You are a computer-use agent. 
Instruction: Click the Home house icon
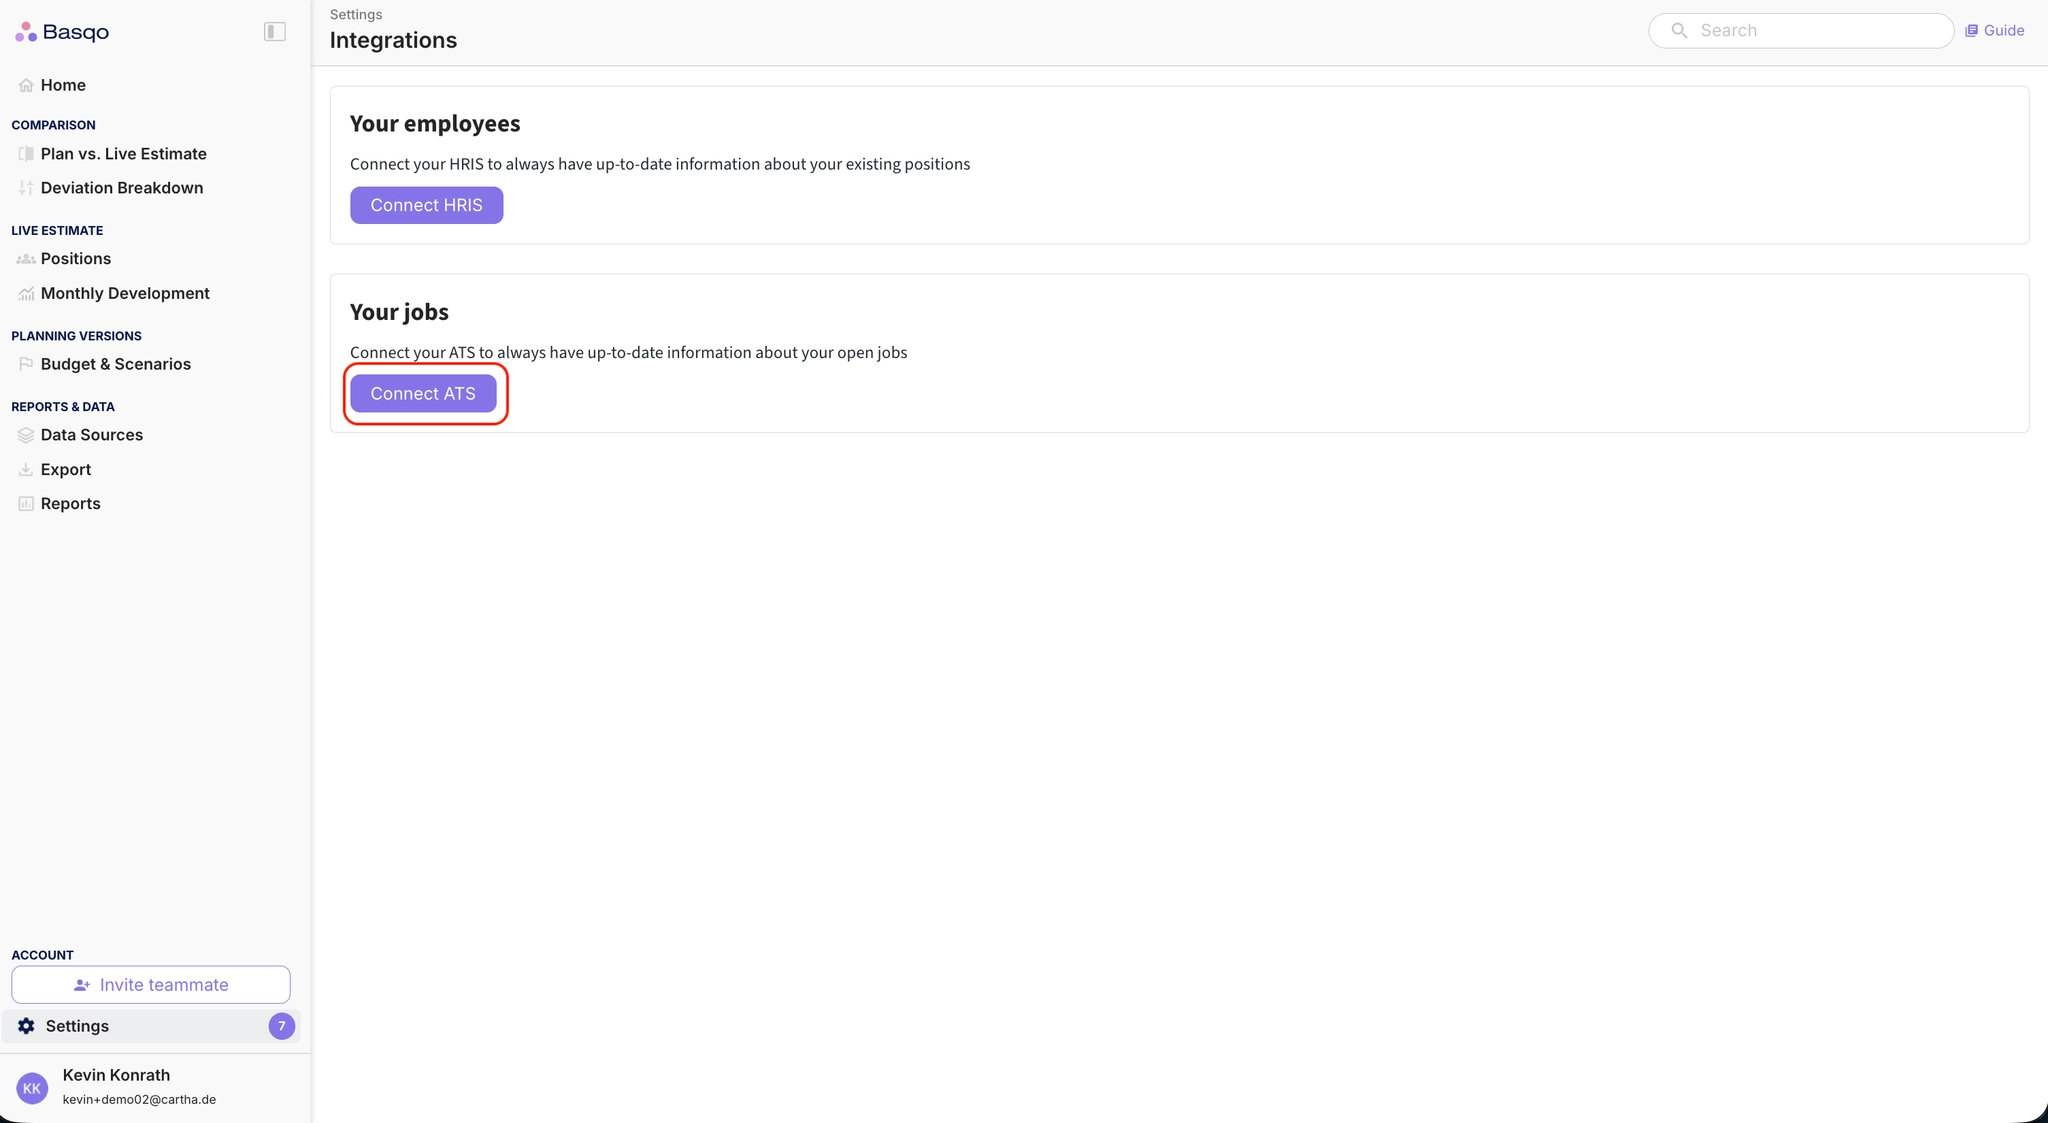26,85
